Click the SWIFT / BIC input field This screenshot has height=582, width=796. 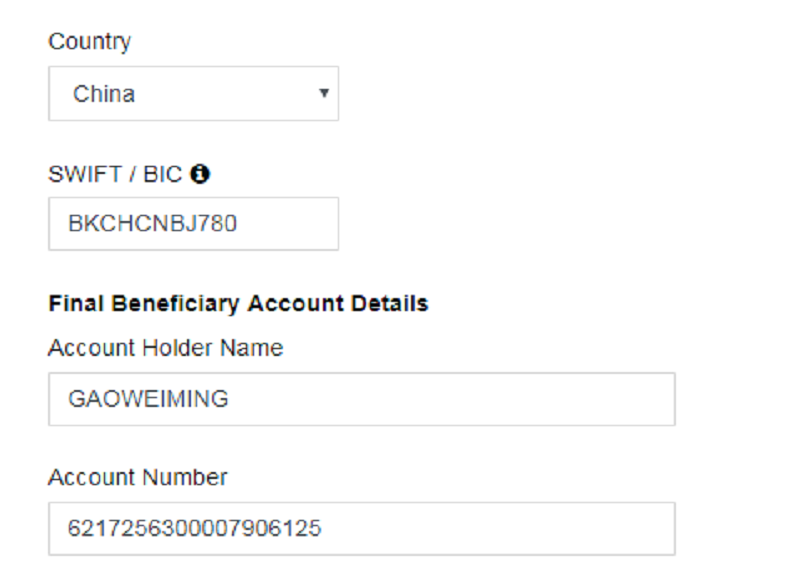pyautogui.click(x=193, y=224)
